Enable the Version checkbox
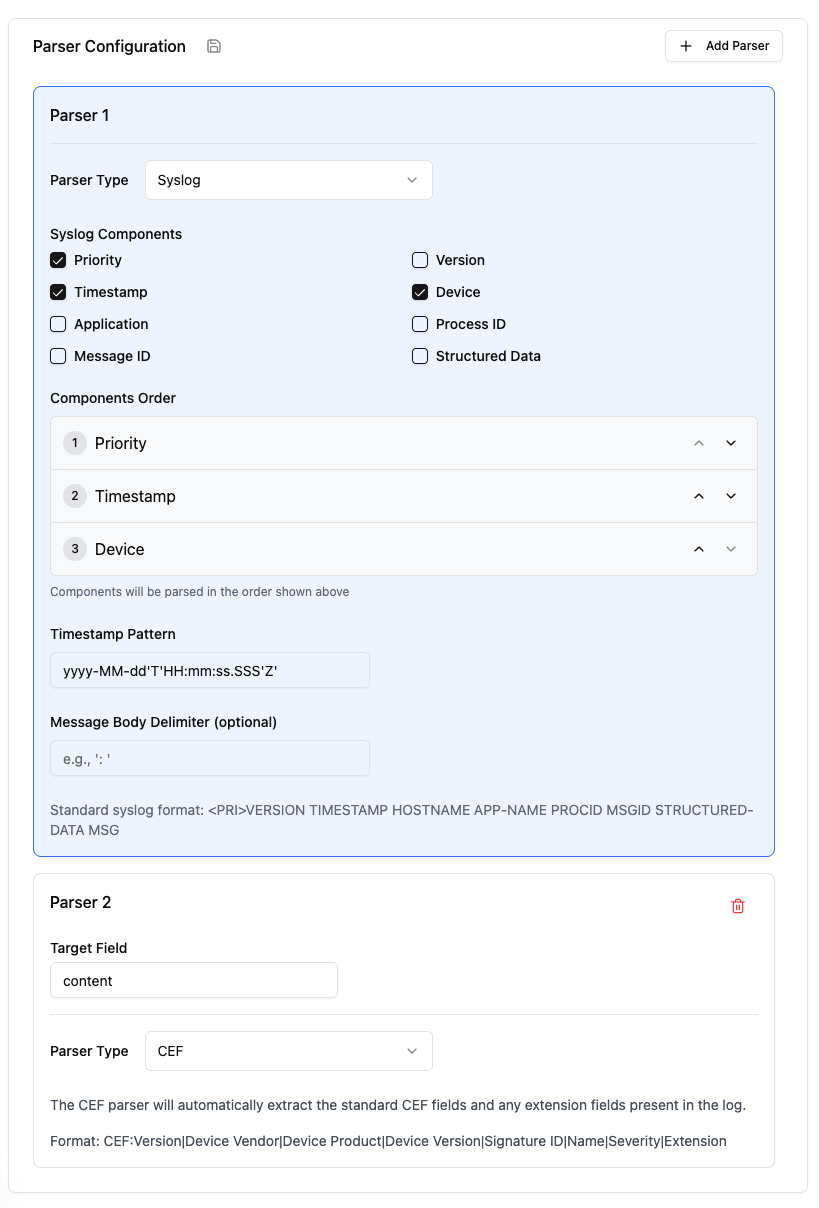The width and height of the screenshot is (819, 1208). pyautogui.click(x=420, y=260)
